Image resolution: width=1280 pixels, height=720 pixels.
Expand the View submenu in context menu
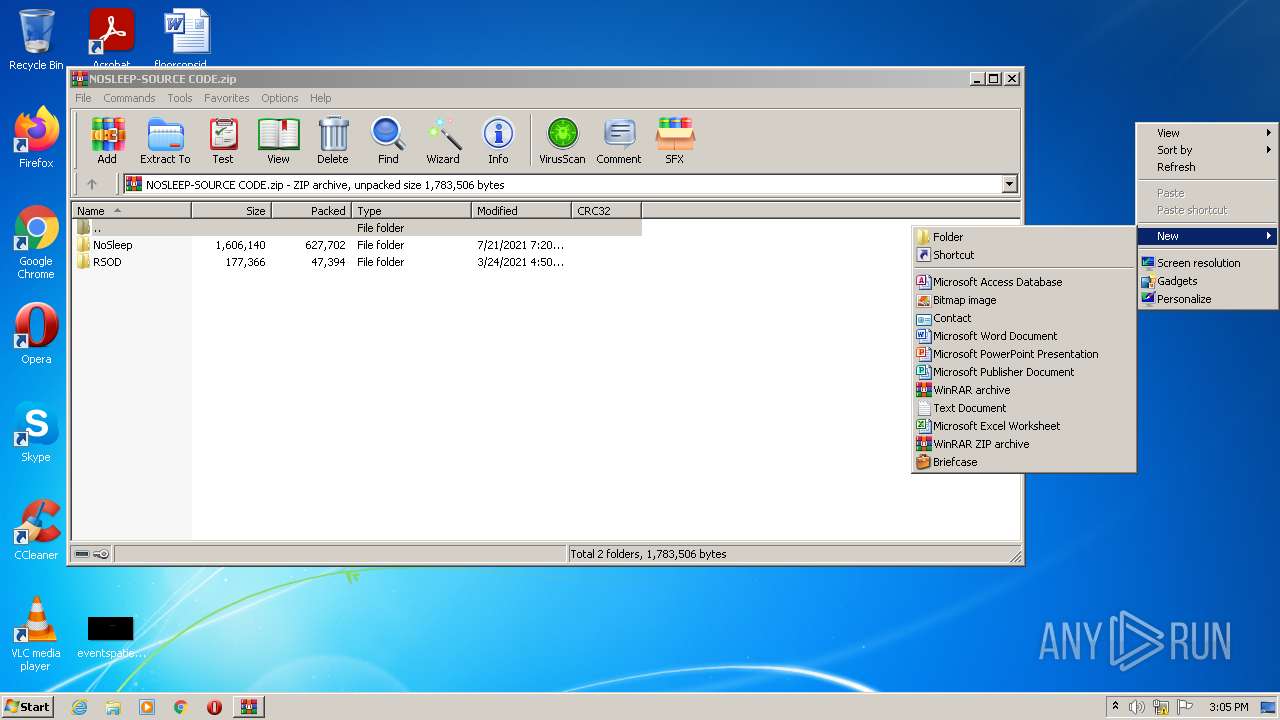coord(1207,133)
